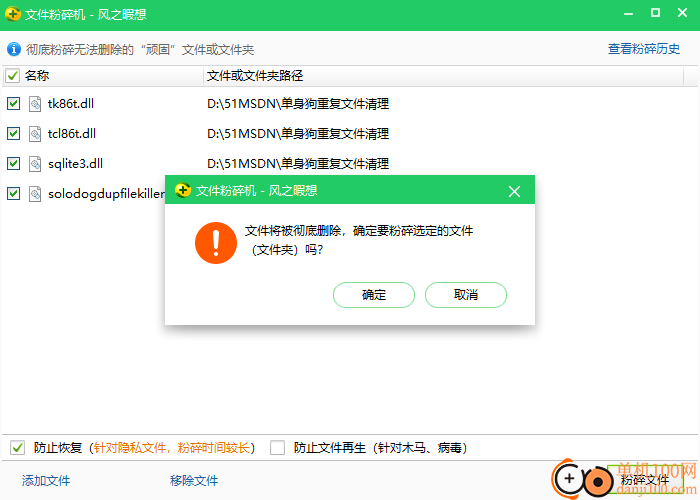Select the tcl86t.dll file name
Image resolution: width=700 pixels, height=500 pixels.
click(x=71, y=133)
